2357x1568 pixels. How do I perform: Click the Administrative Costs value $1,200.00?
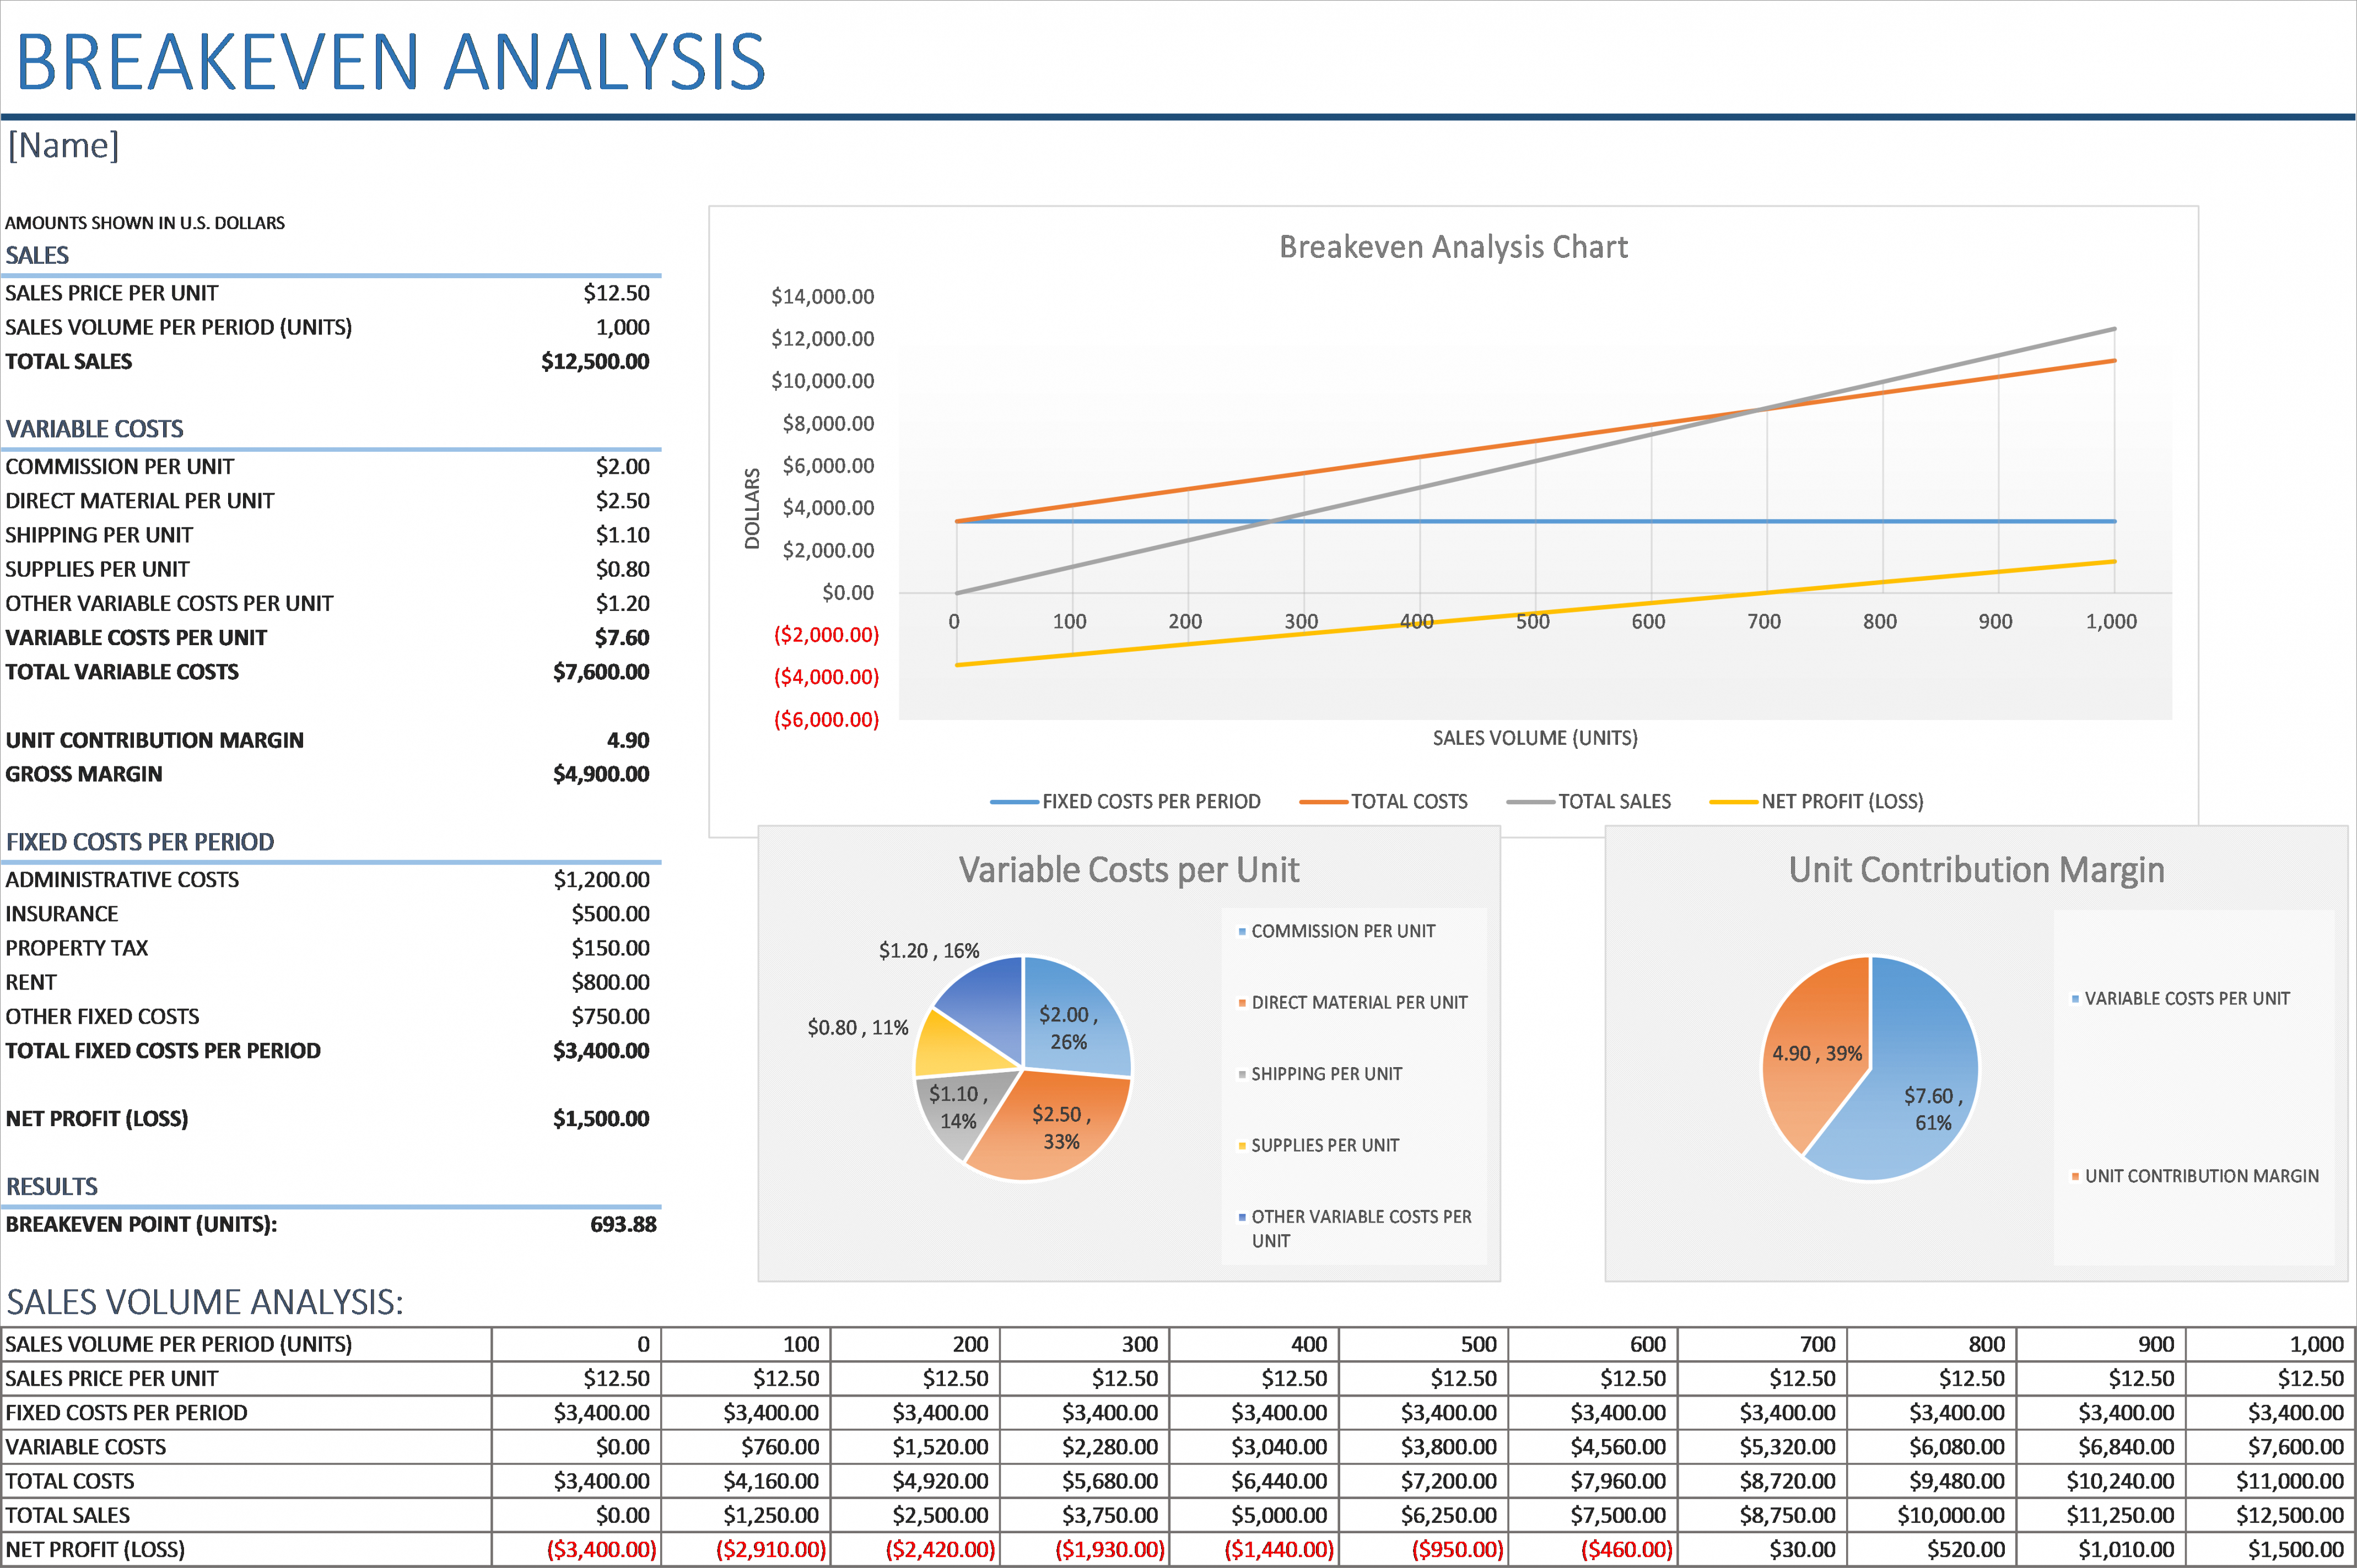tap(601, 879)
